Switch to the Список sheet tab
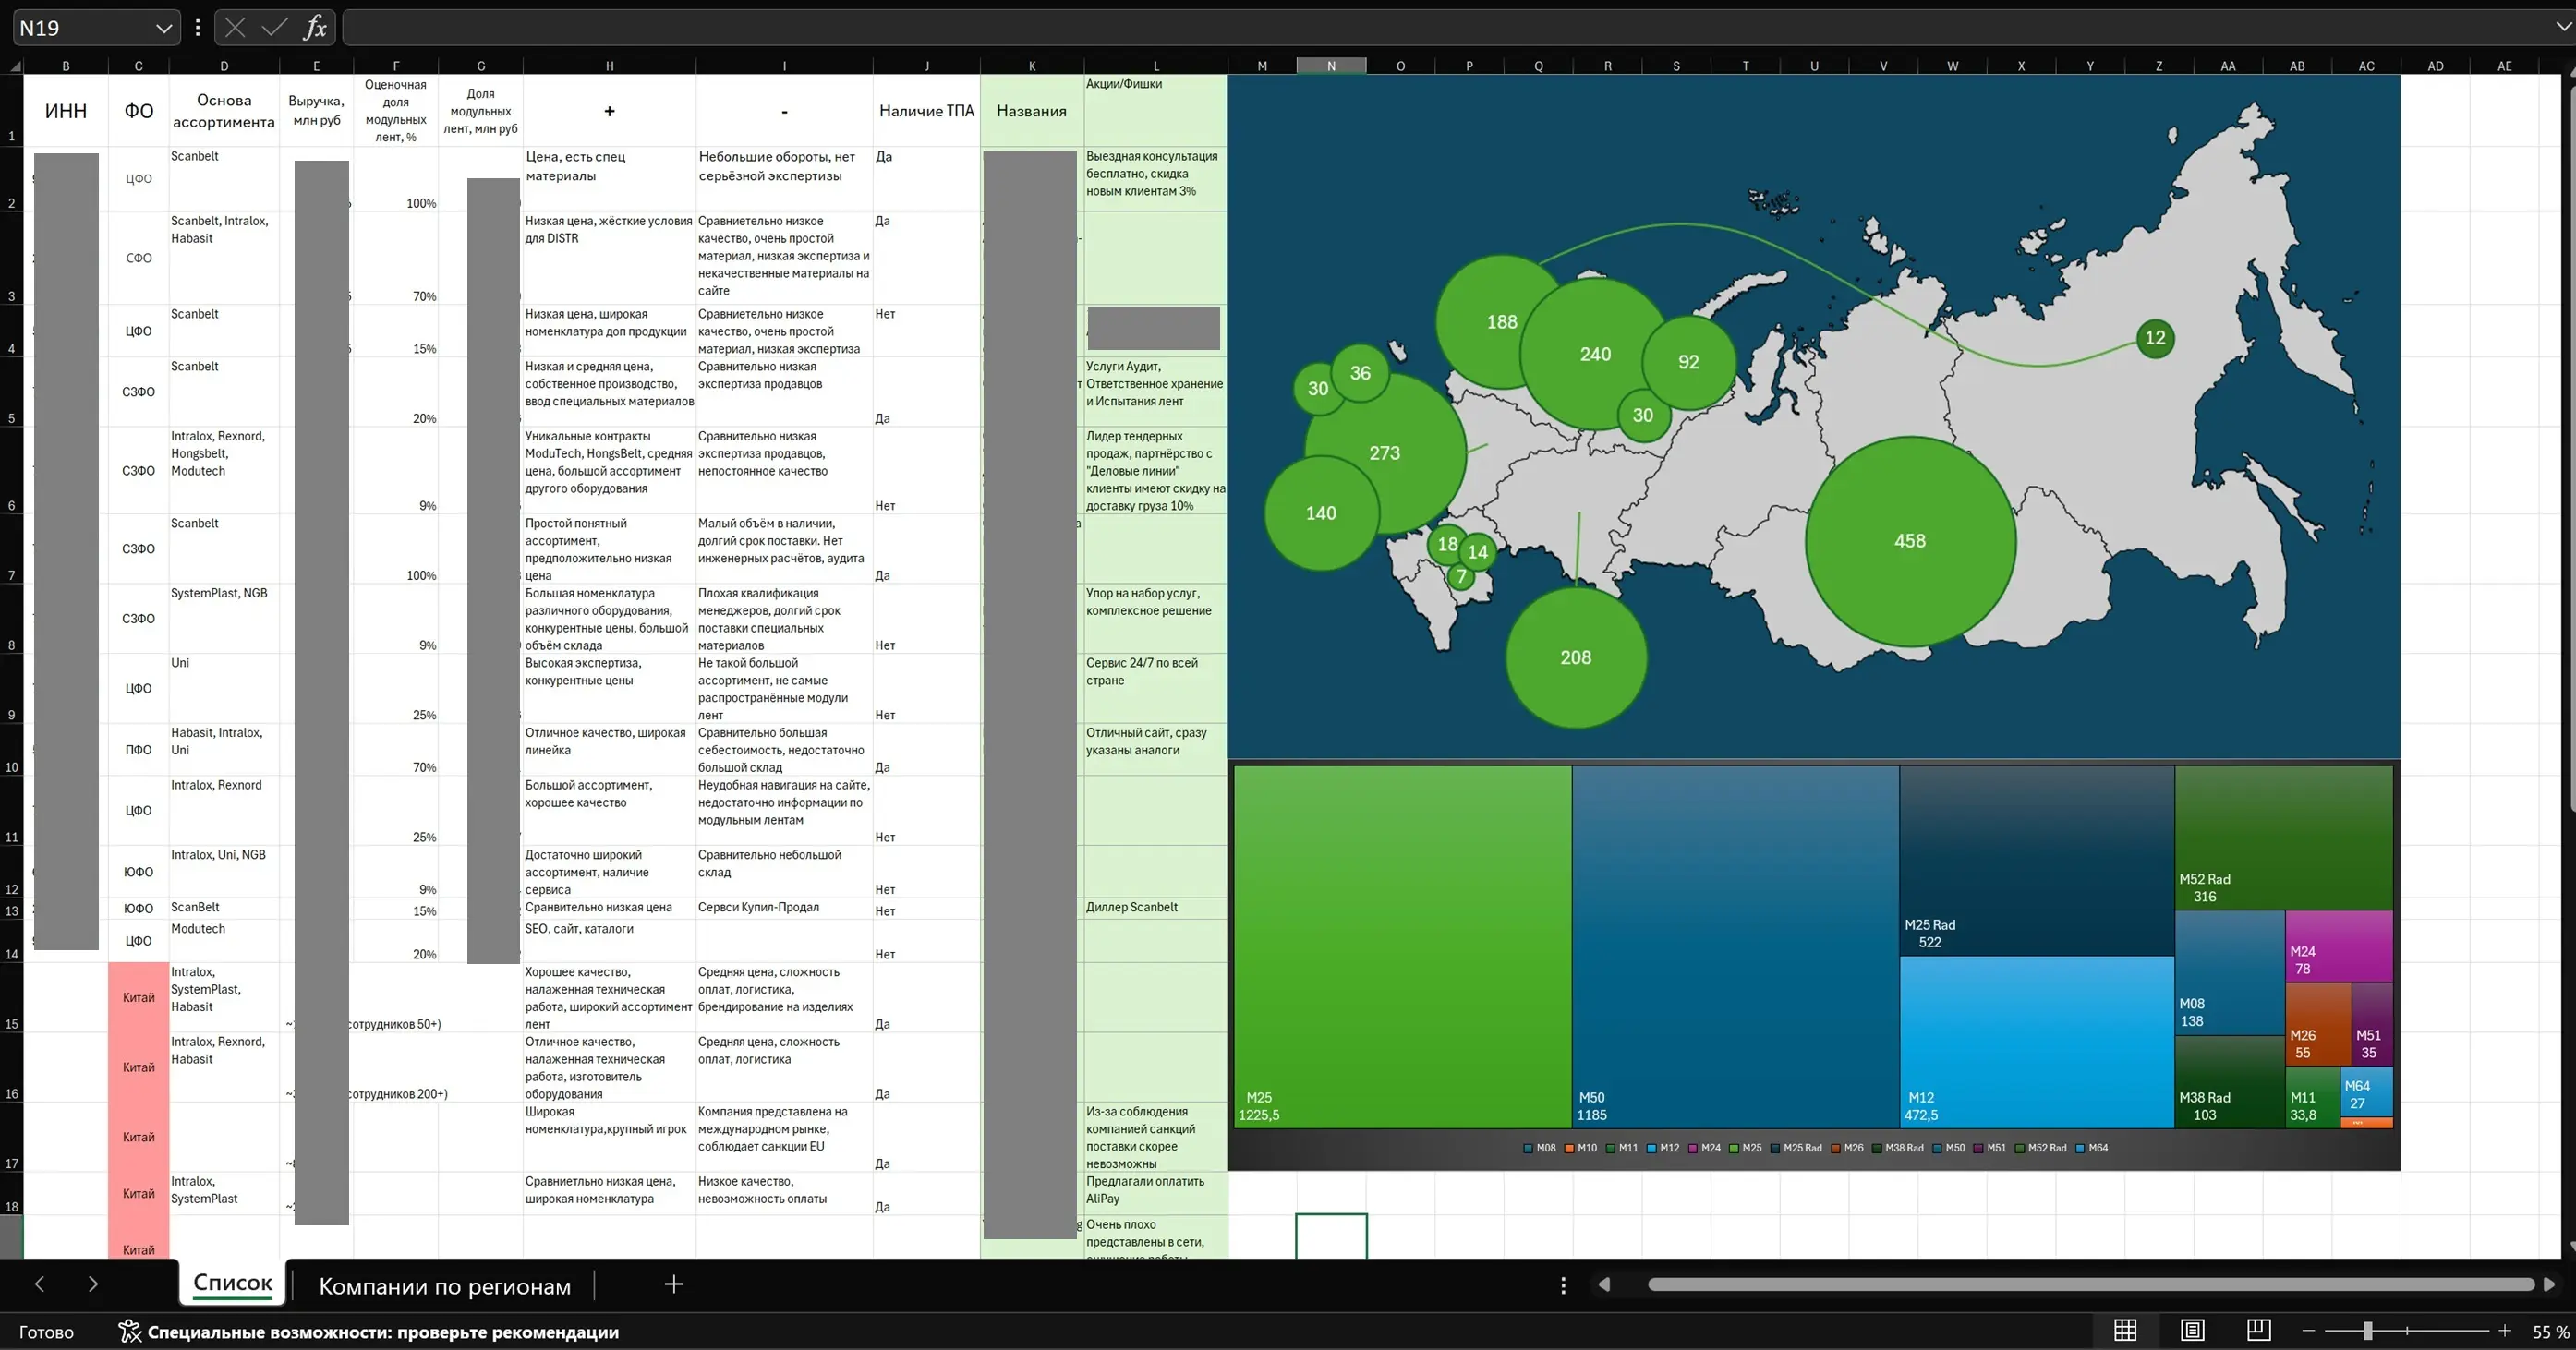The height and width of the screenshot is (1350, 2576). pyautogui.click(x=233, y=1283)
